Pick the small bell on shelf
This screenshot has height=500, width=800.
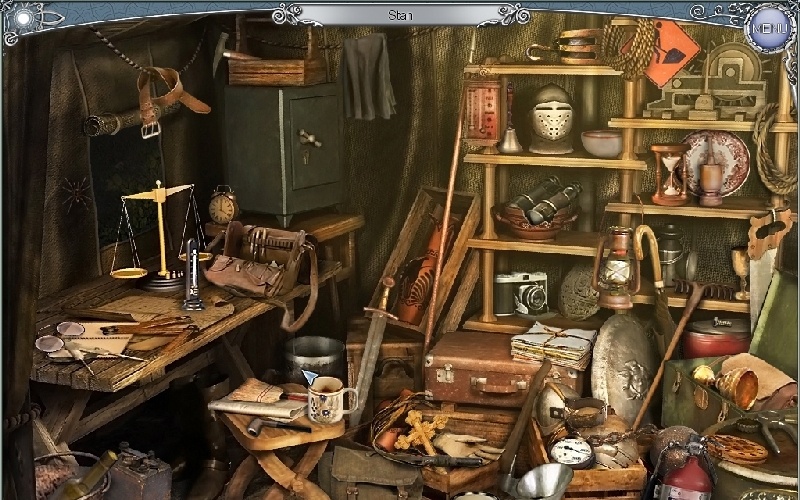coord(510,140)
